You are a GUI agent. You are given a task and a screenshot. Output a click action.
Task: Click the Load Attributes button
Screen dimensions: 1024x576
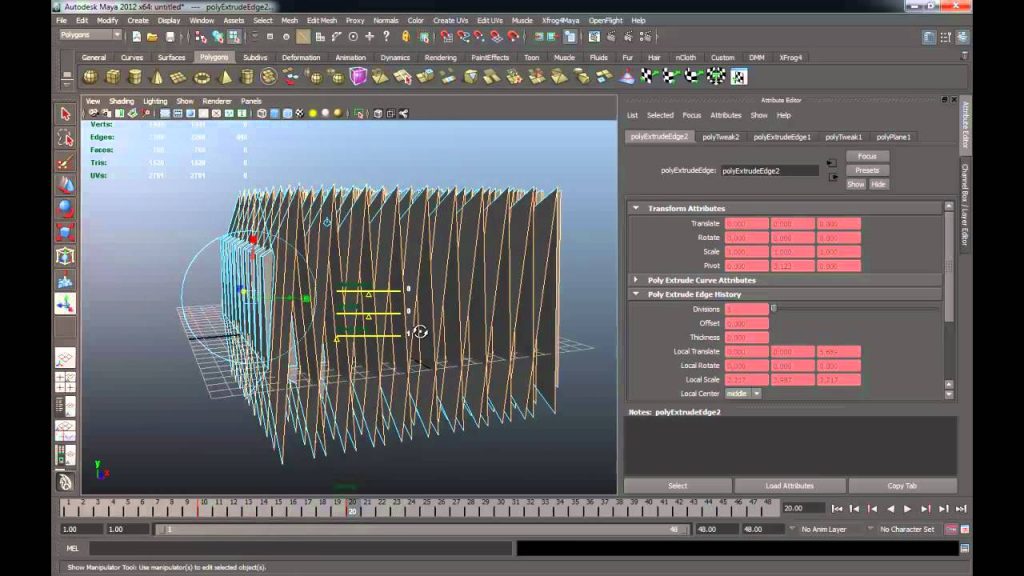click(x=790, y=486)
